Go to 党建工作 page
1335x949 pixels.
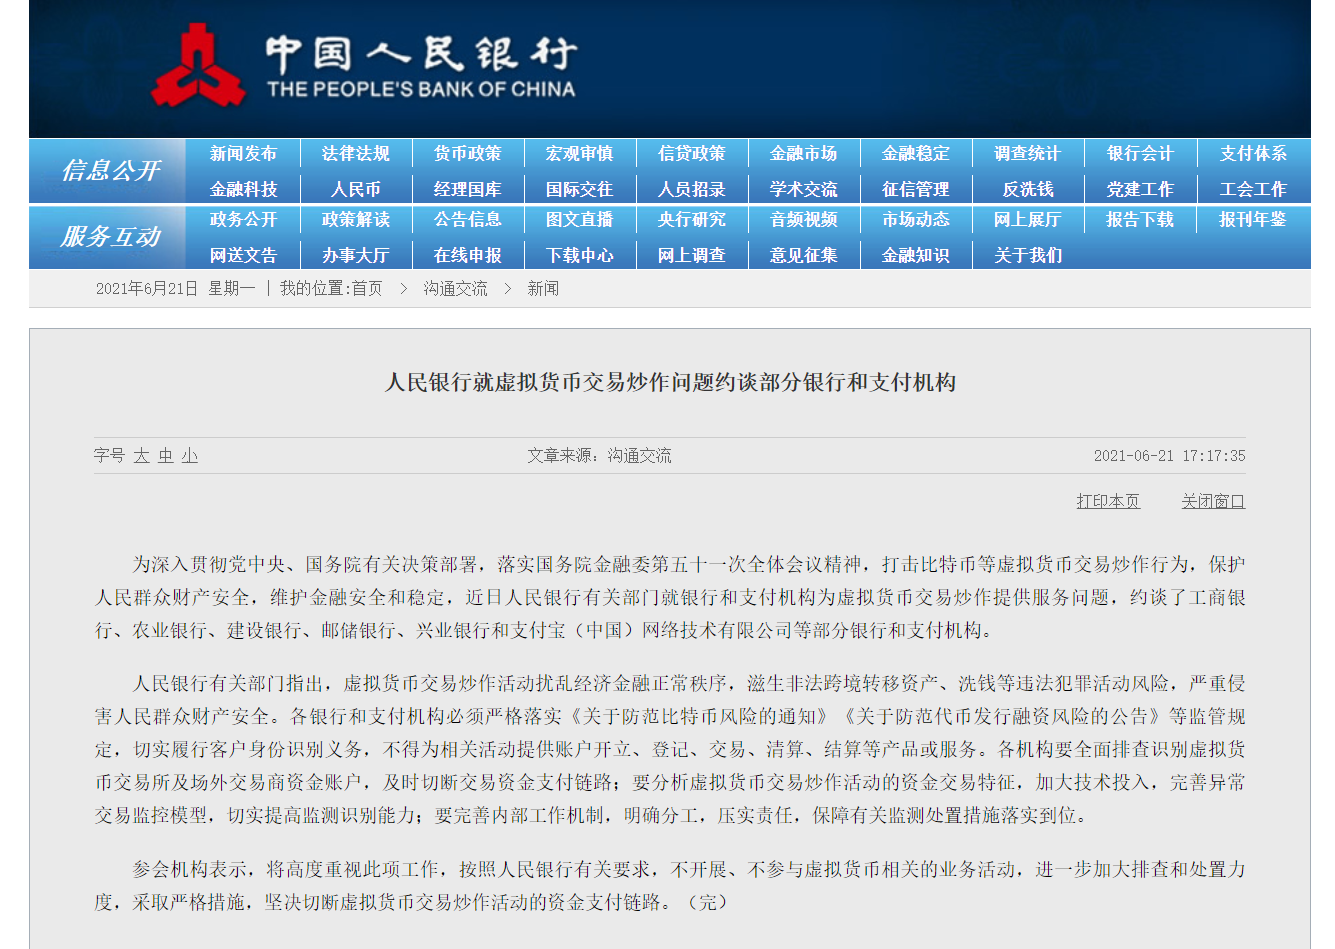[1139, 189]
